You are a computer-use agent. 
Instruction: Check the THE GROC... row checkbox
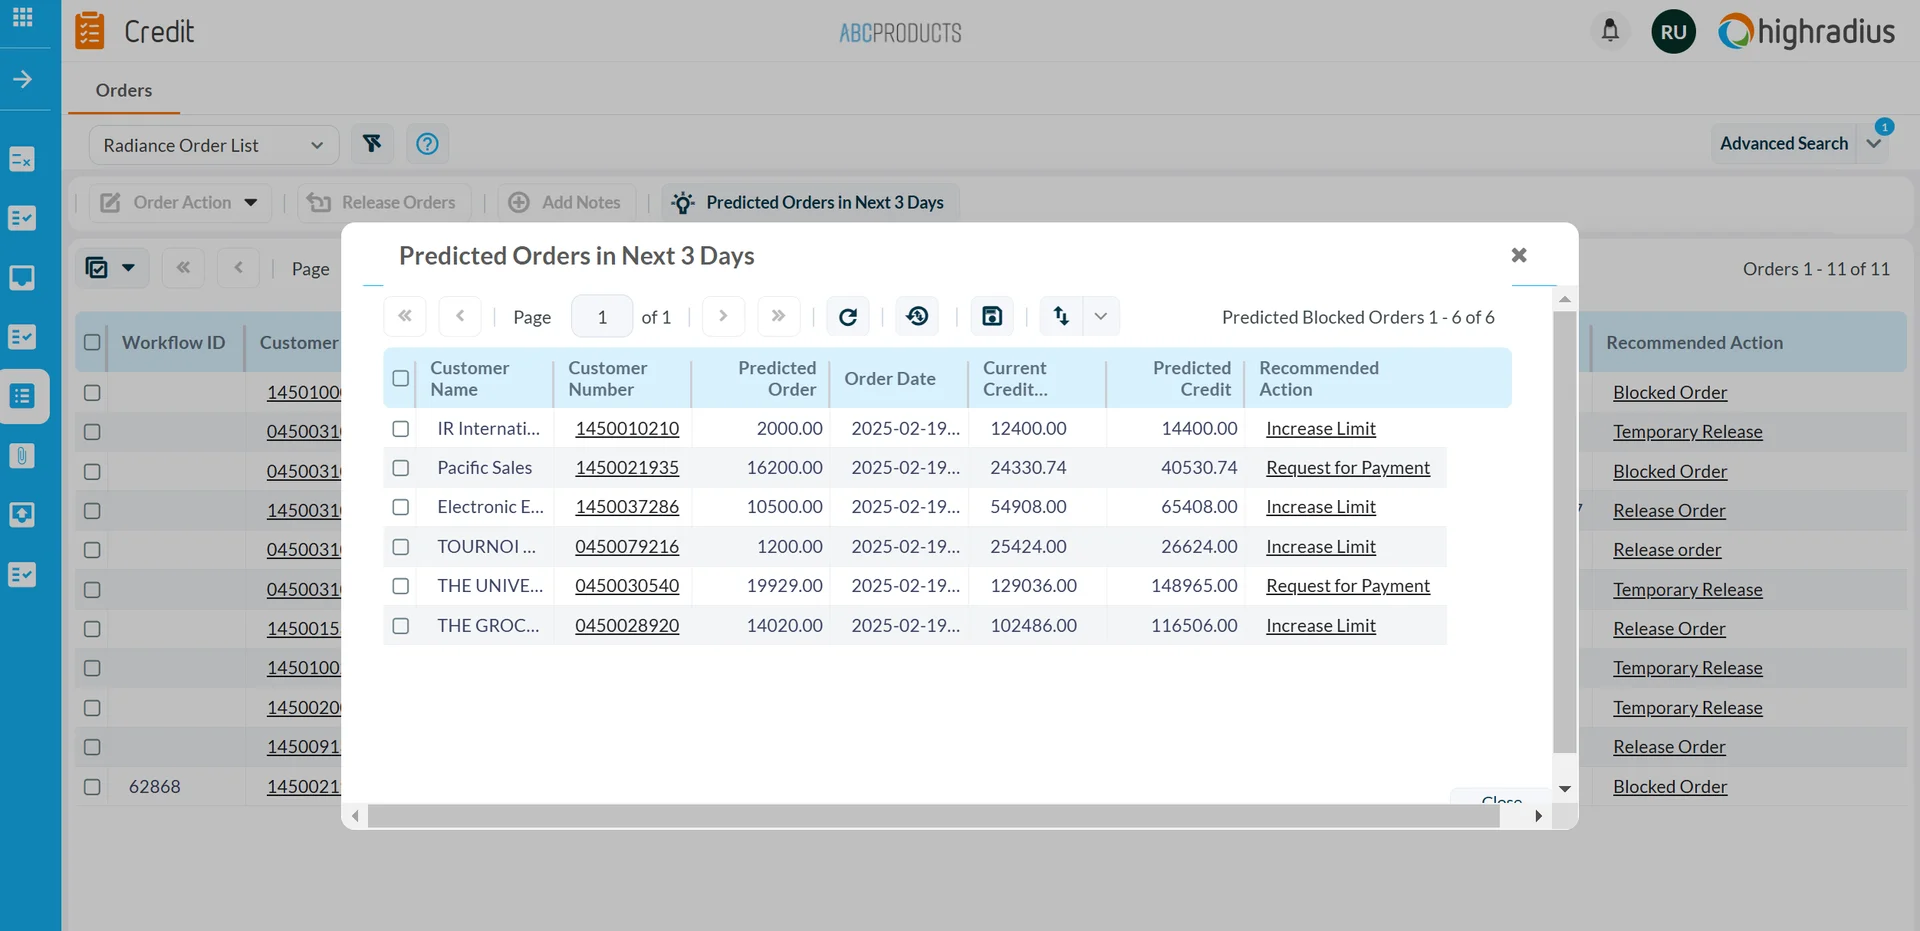(x=401, y=626)
